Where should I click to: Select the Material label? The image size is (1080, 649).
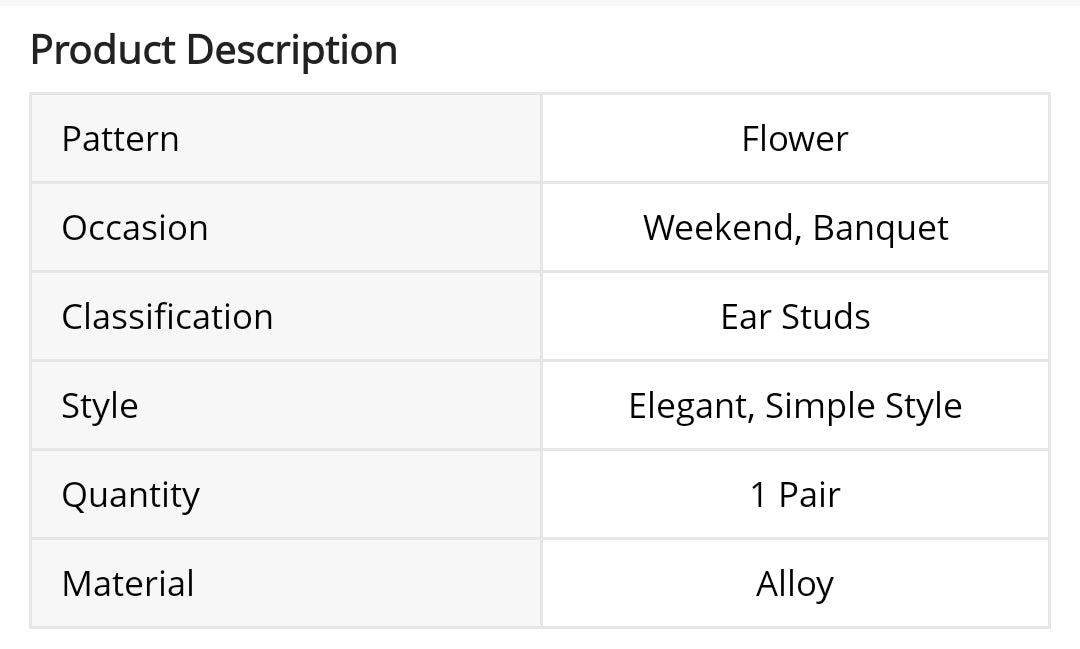128,584
